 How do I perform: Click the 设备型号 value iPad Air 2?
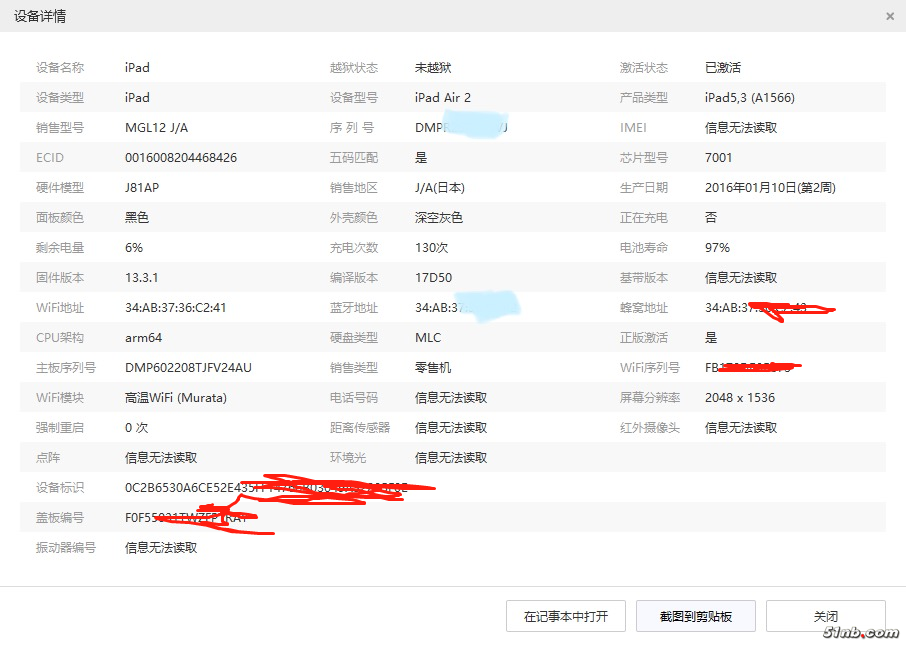click(443, 98)
